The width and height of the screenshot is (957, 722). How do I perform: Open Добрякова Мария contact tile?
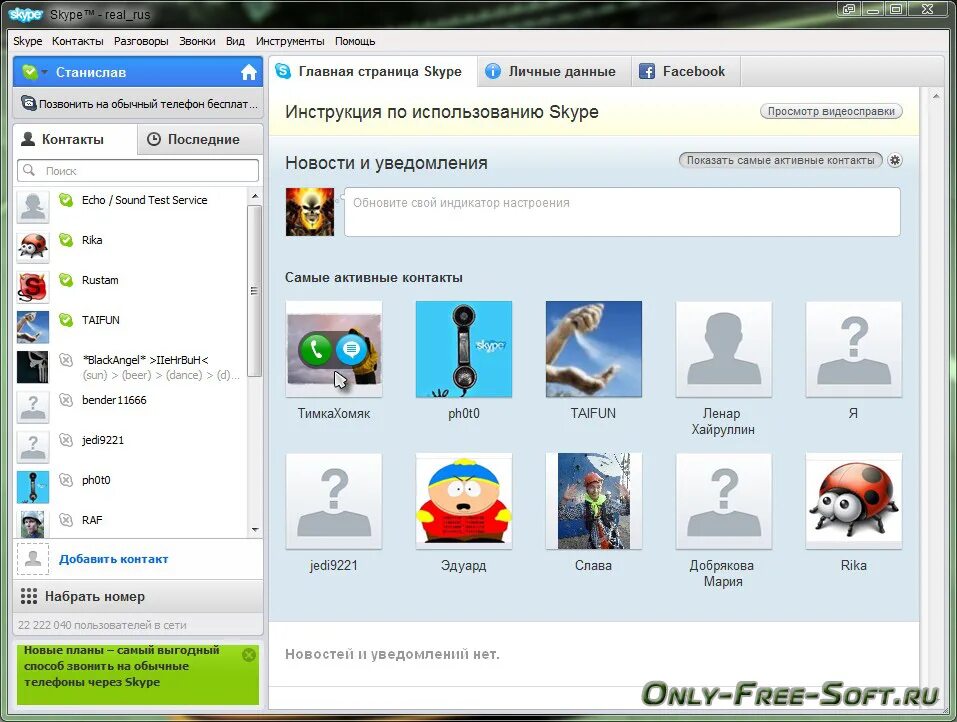[x=724, y=501]
